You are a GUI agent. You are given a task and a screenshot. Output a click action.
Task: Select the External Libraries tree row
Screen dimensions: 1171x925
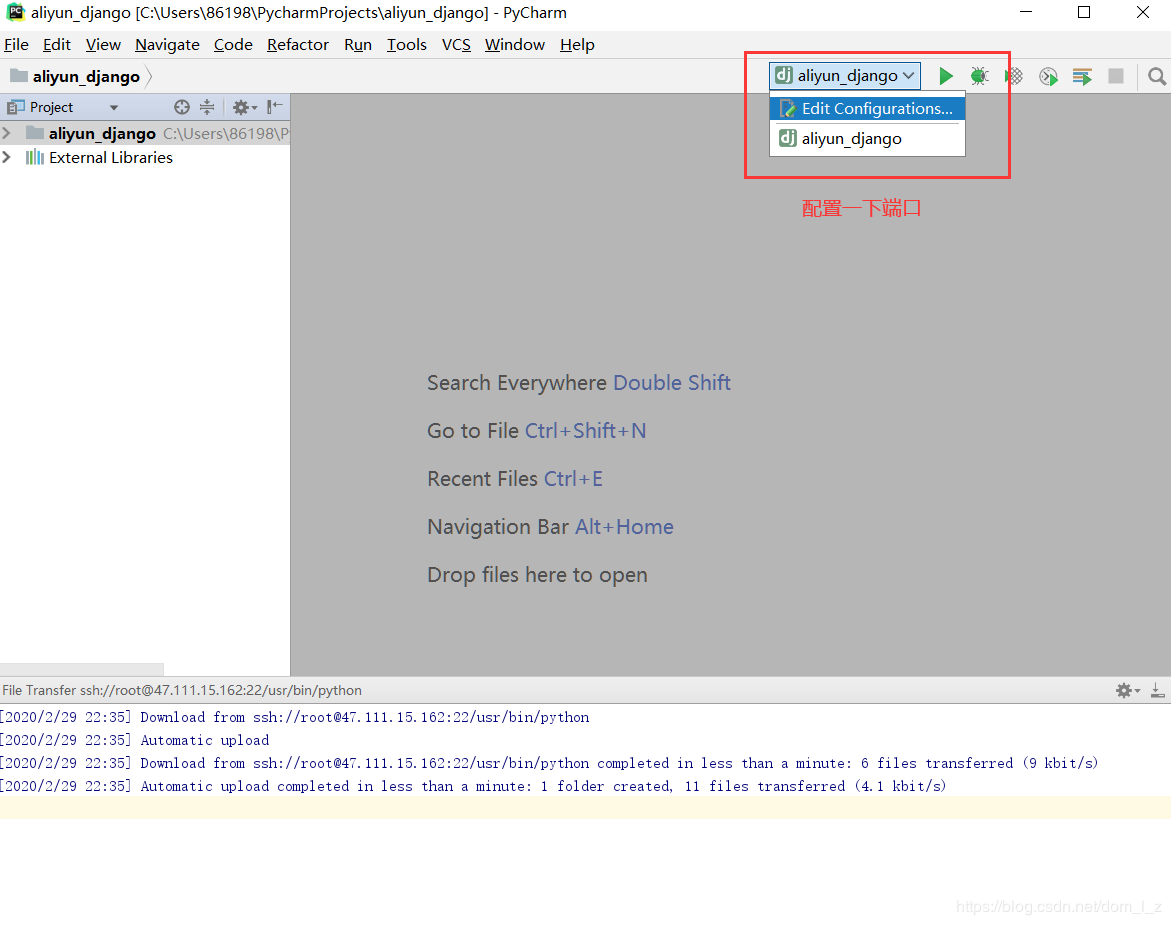pyautogui.click(x=145, y=158)
